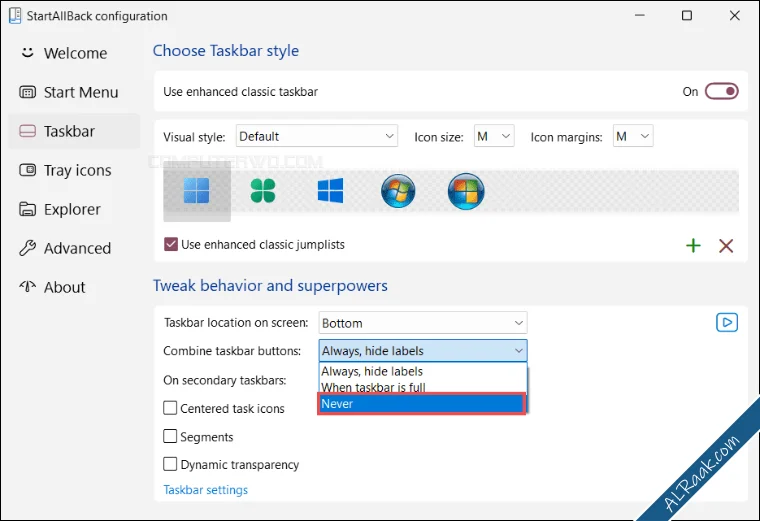Screen dimensions: 760x521
Task: Open Taskbar location on screen dropdown
Action: click(x=423, y=323)
